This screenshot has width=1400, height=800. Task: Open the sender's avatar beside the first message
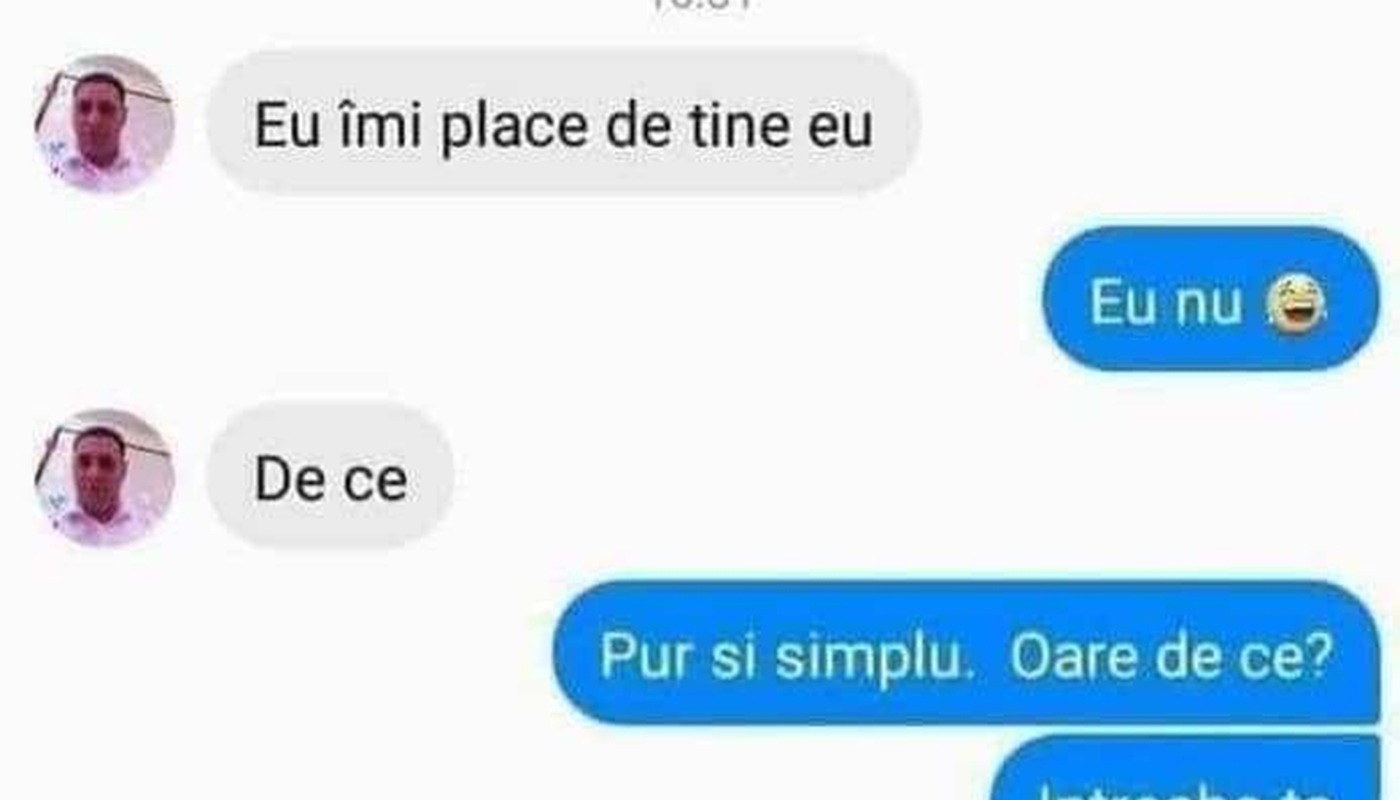click(104, 124)
